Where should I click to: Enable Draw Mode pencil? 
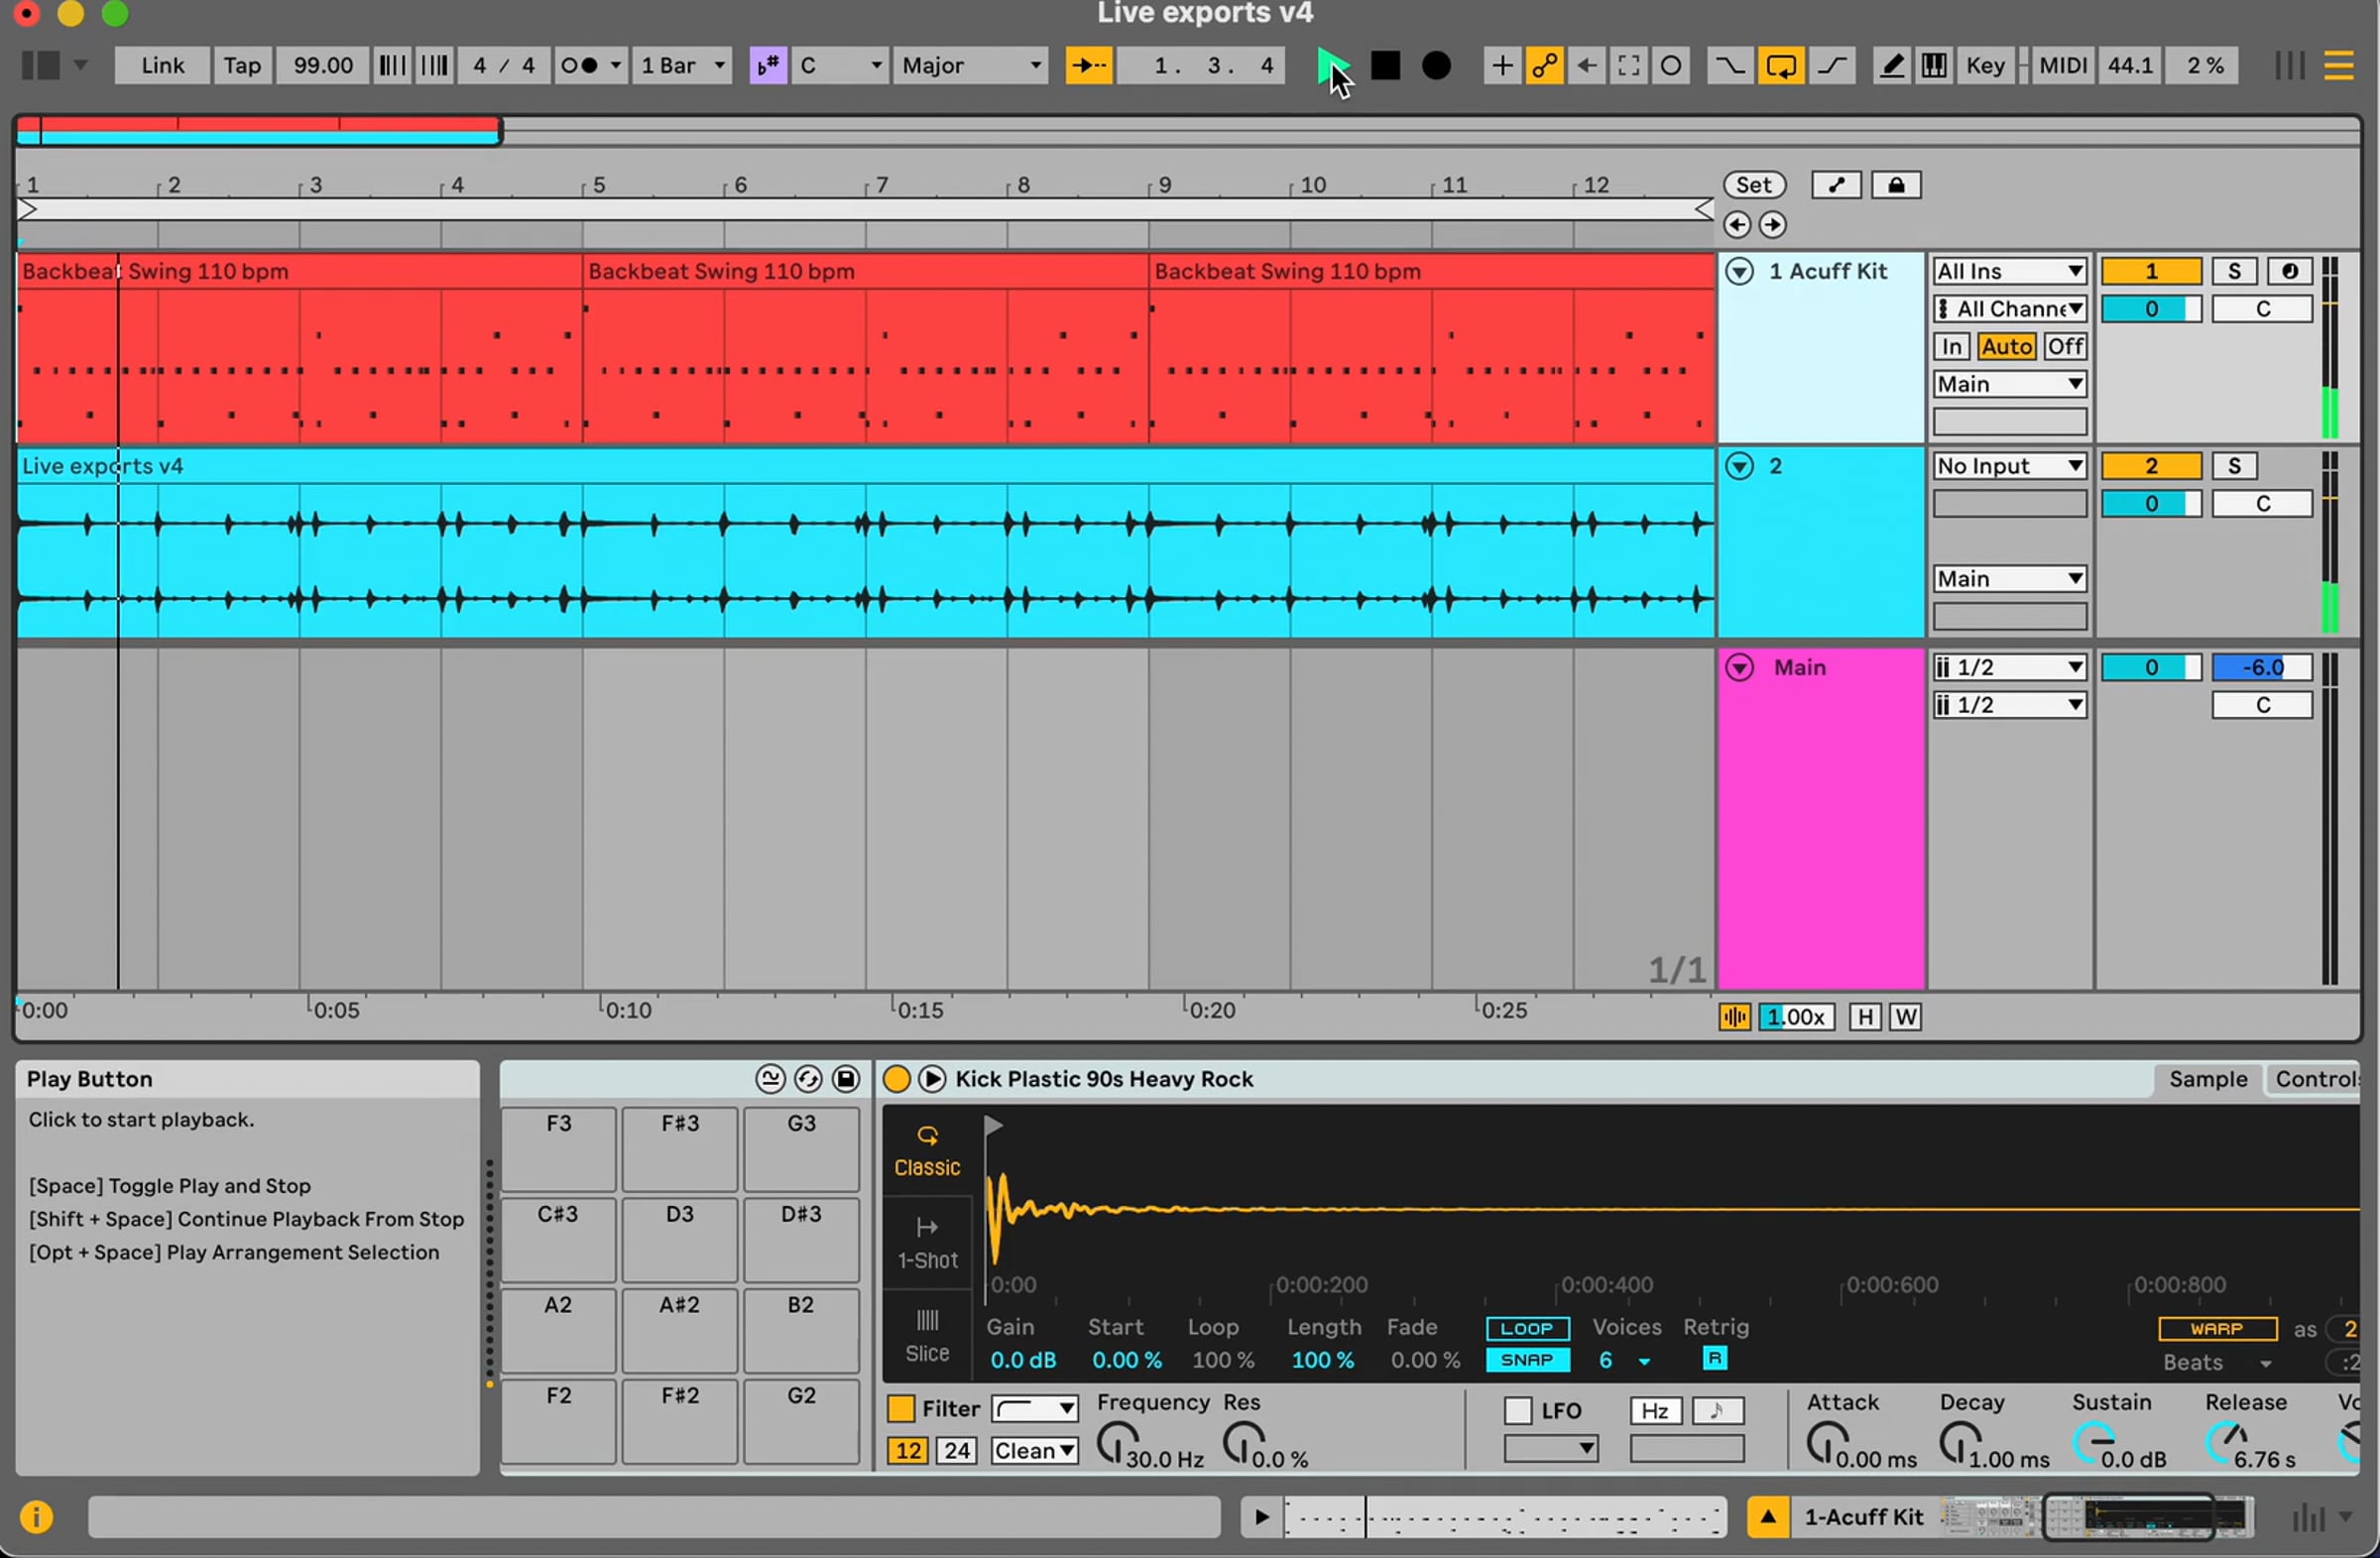coord(1891,66)
